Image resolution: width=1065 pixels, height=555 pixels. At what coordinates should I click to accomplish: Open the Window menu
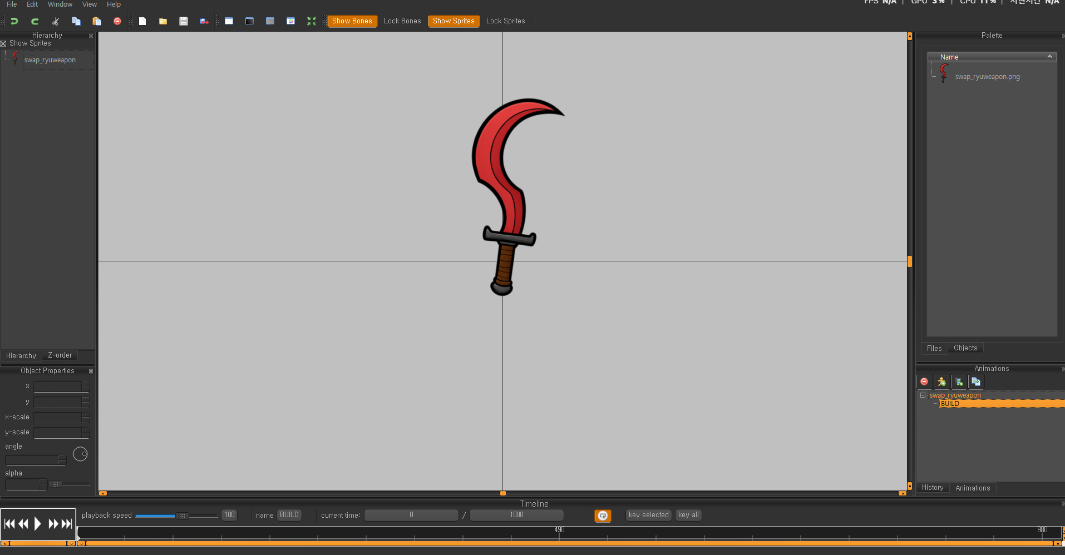point(60,5)
